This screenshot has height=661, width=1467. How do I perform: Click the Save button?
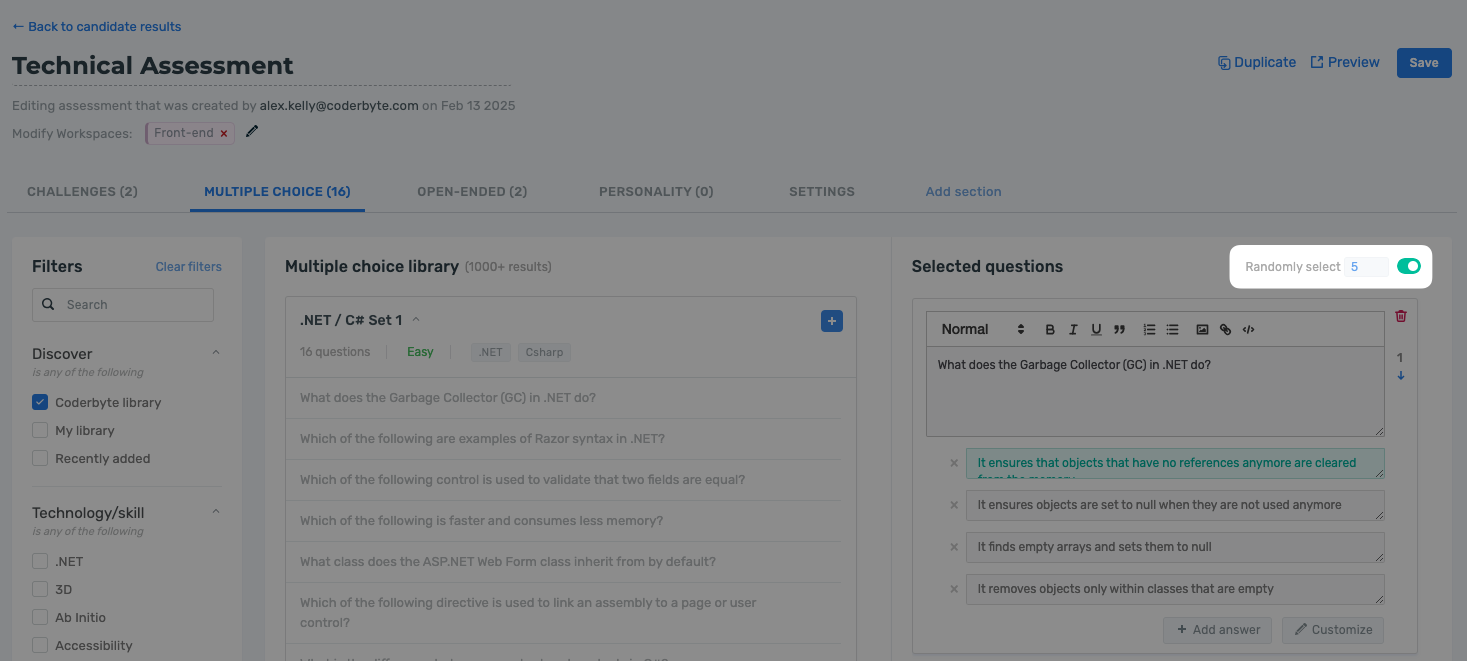pos(1423,63)
